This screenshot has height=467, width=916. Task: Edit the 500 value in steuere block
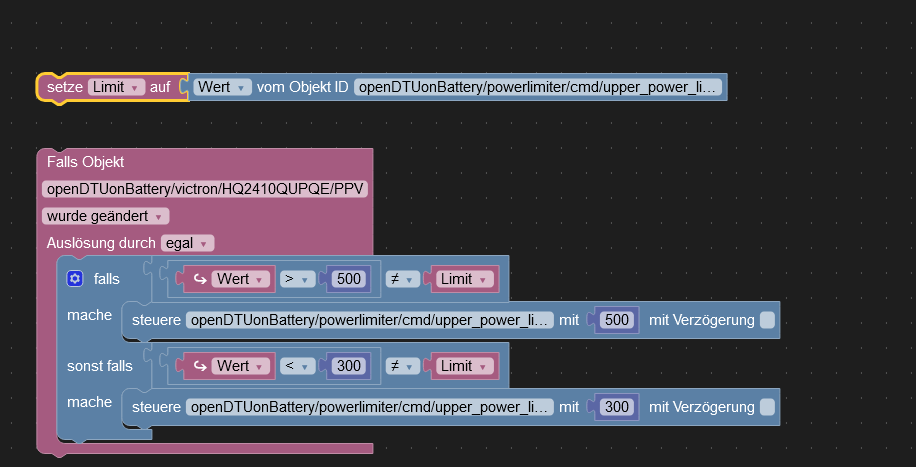pos(617,320)
